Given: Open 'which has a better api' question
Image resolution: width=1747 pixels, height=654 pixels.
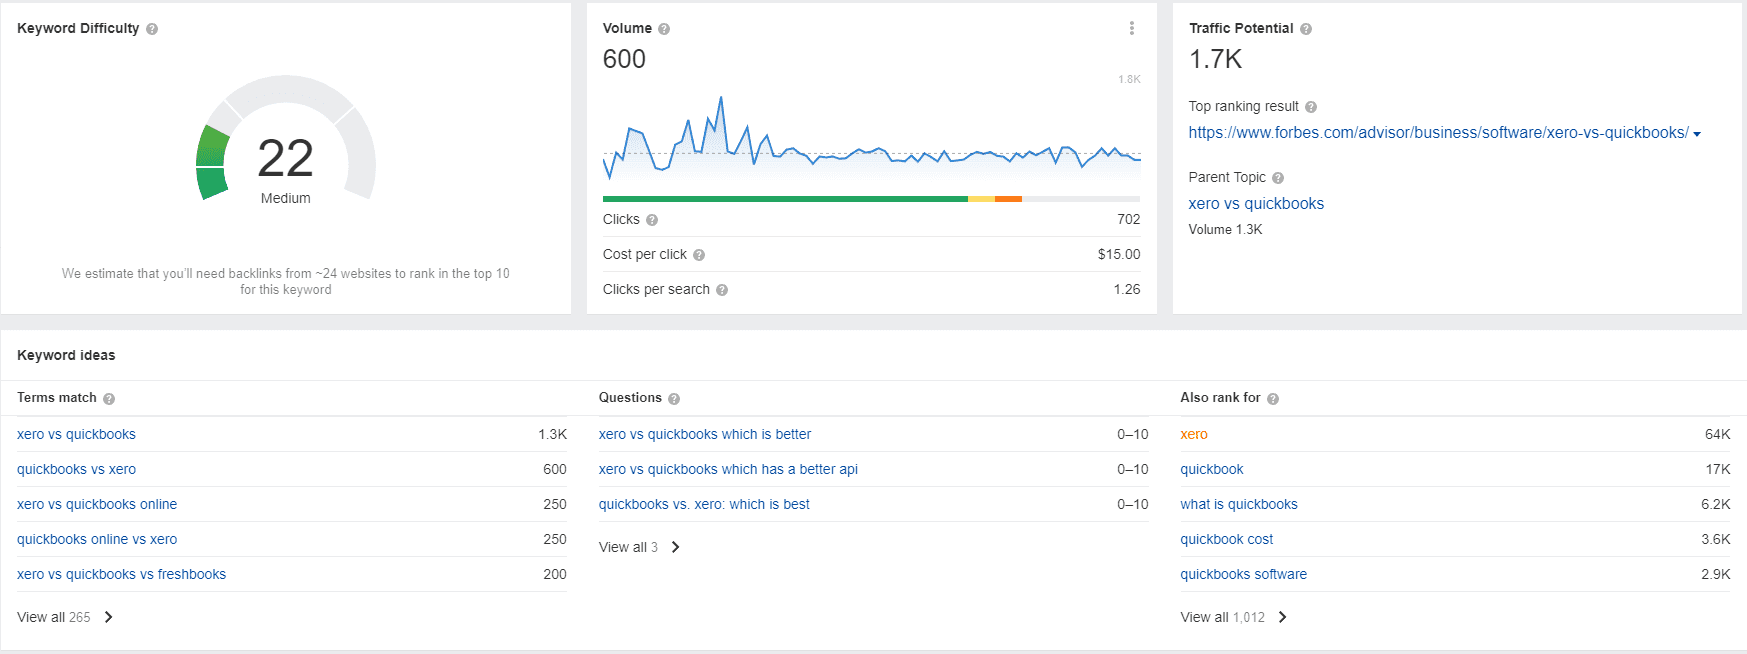Looking at the screenshot, I should tap(728, 469).
